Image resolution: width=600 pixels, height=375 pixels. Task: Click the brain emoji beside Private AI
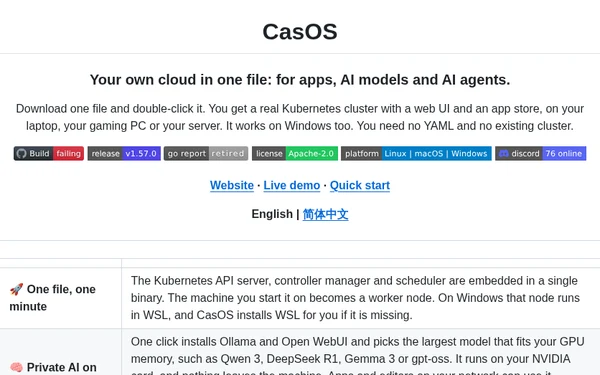coord(16,367)
